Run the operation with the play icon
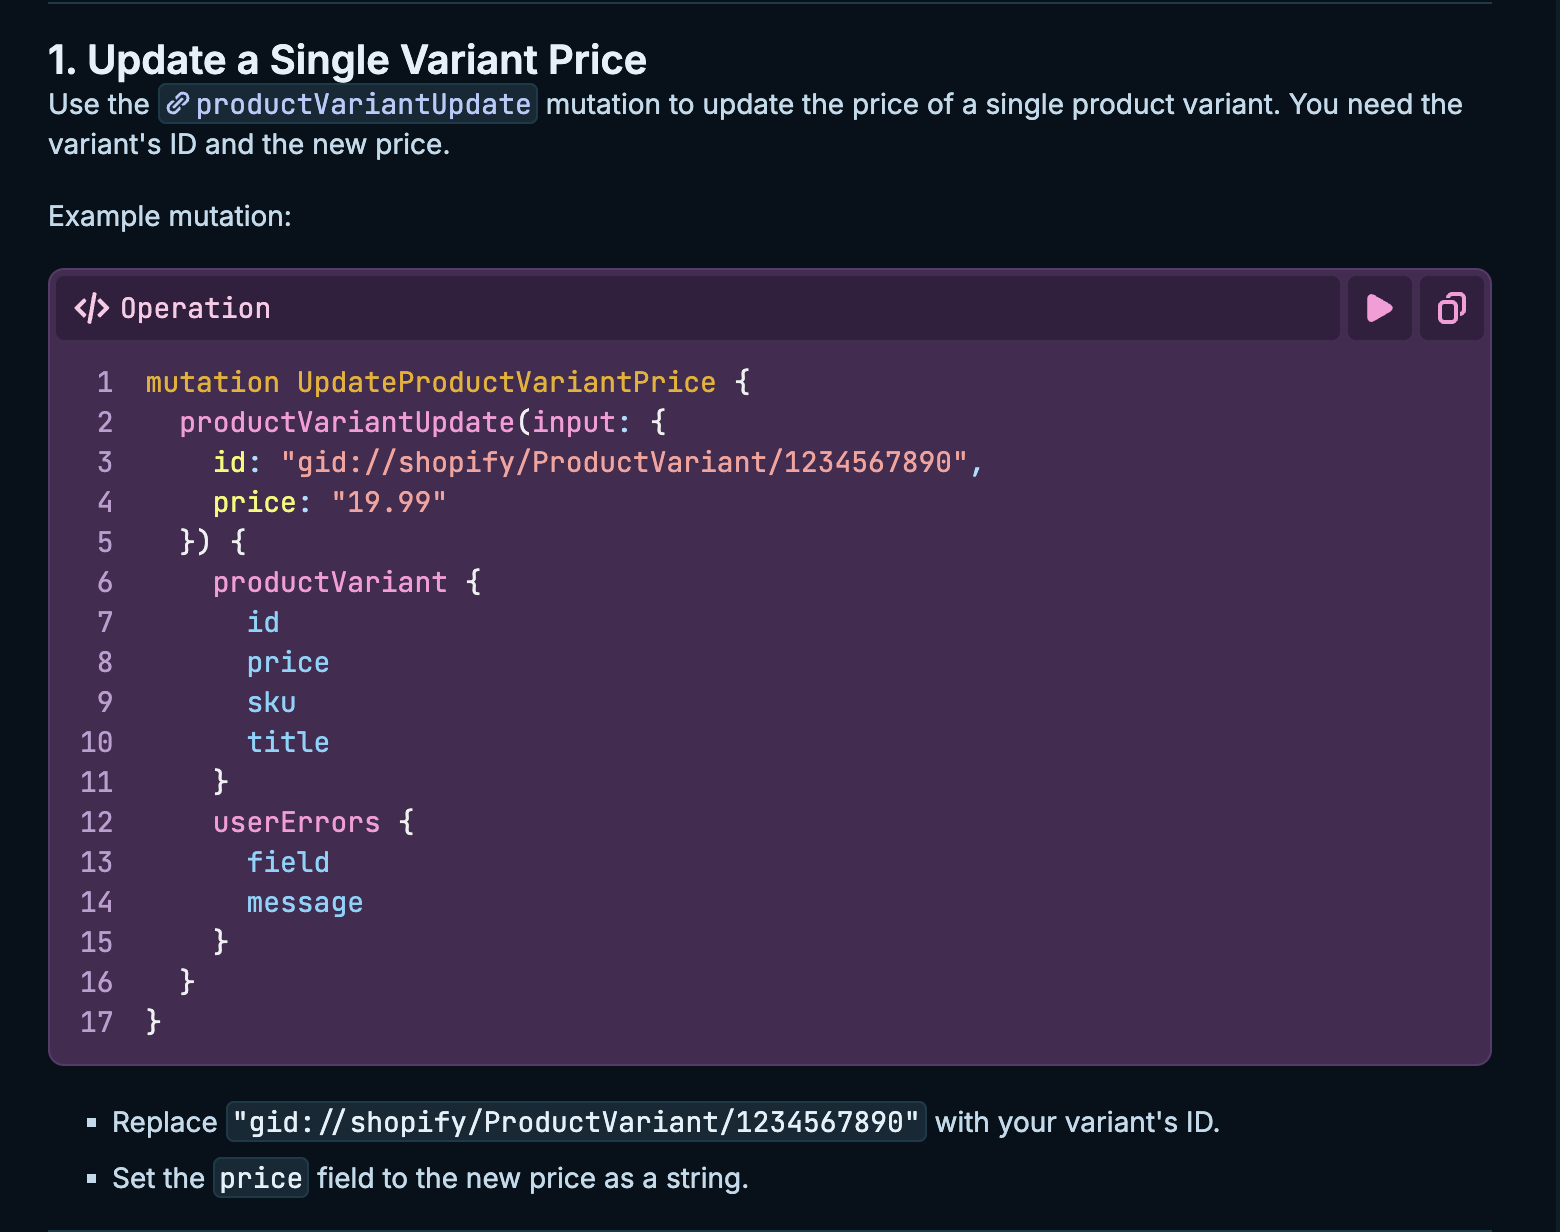This screenshot has width=1560, height=1232. (1379, 308)
